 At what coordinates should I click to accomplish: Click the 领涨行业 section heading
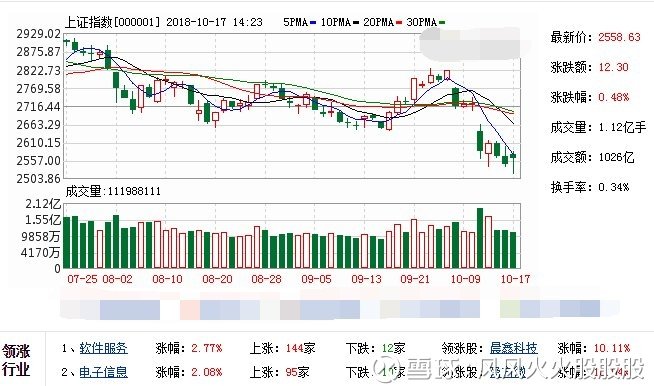pyautogui.click(x=16, y=360)
